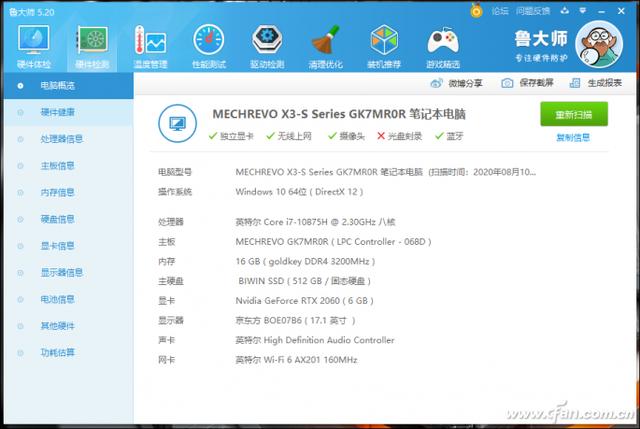
Task: Click the 鲁大师 mascot avatar
Action: tap(599, 44)
